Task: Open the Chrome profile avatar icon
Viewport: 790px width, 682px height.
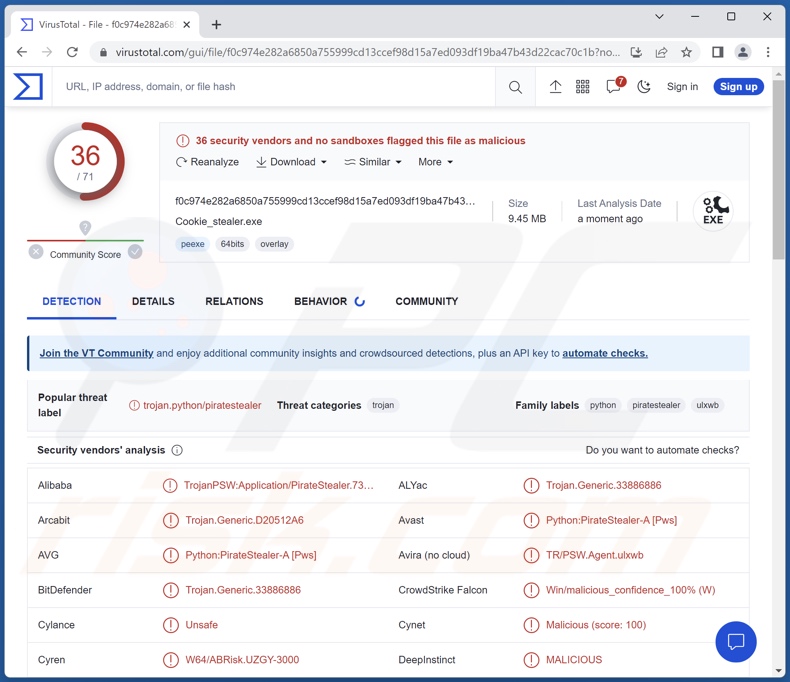Action: click(743, 52)
